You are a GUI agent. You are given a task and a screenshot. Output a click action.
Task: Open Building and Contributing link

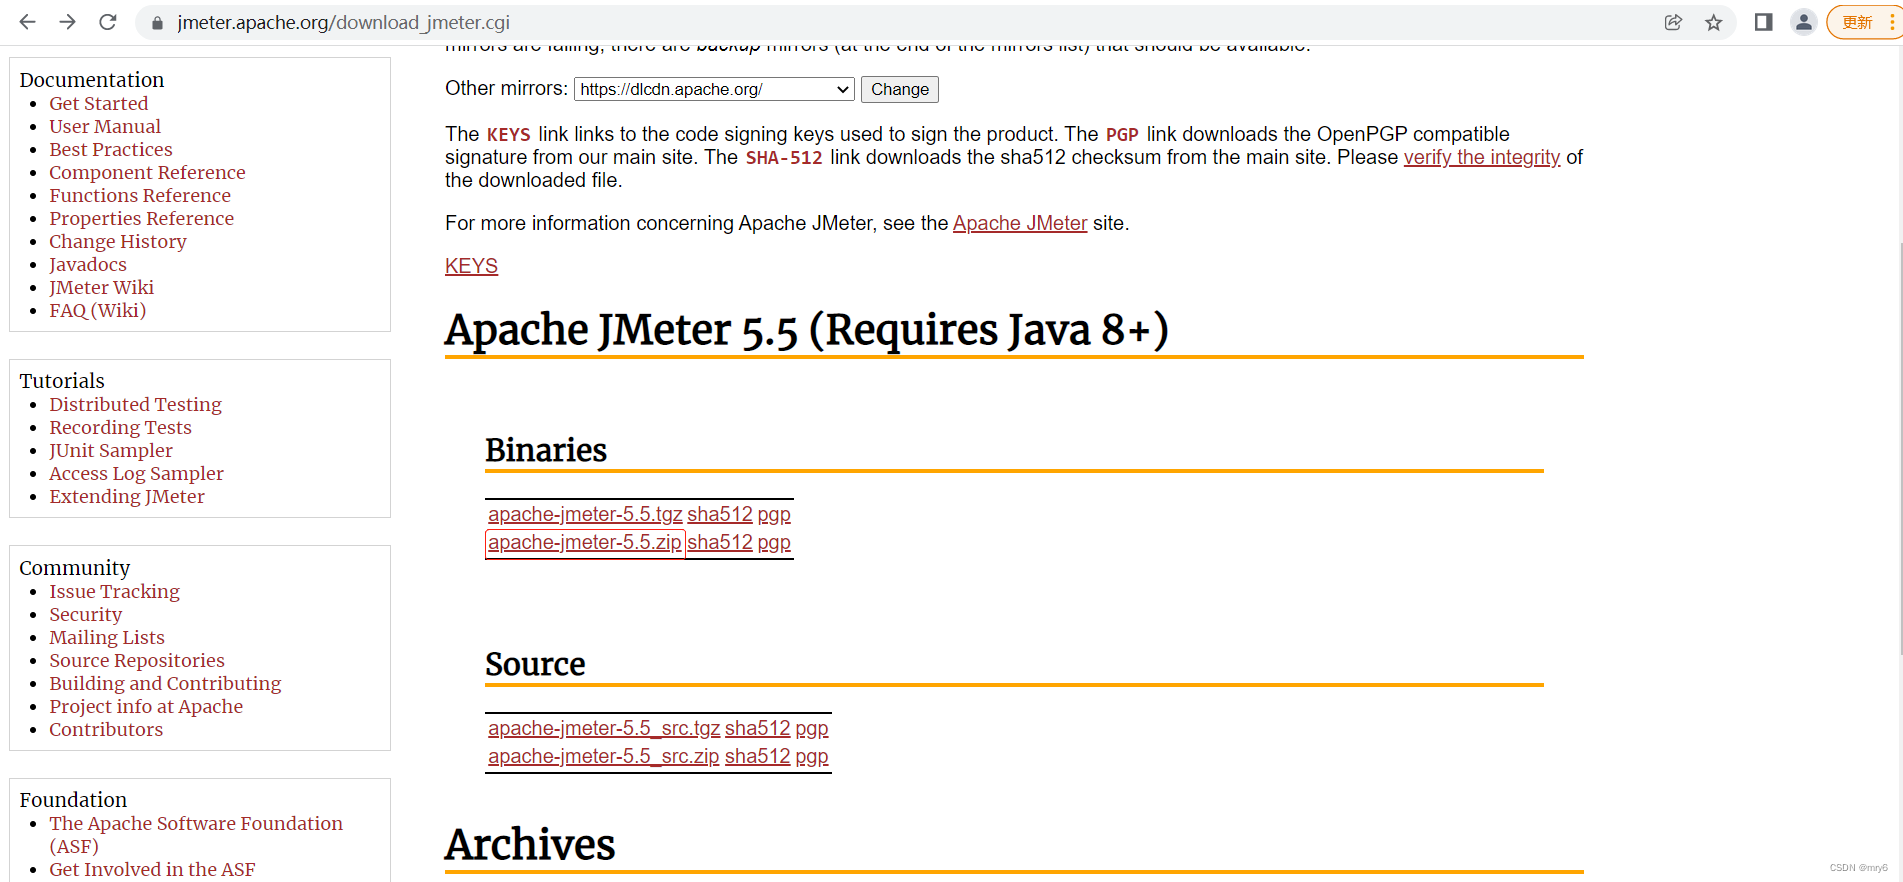click(166, 683)
